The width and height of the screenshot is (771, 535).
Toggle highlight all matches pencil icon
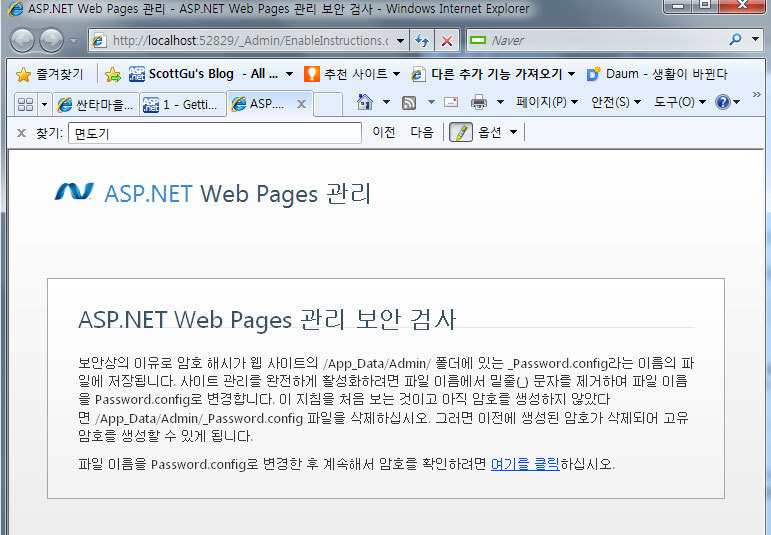461,132
